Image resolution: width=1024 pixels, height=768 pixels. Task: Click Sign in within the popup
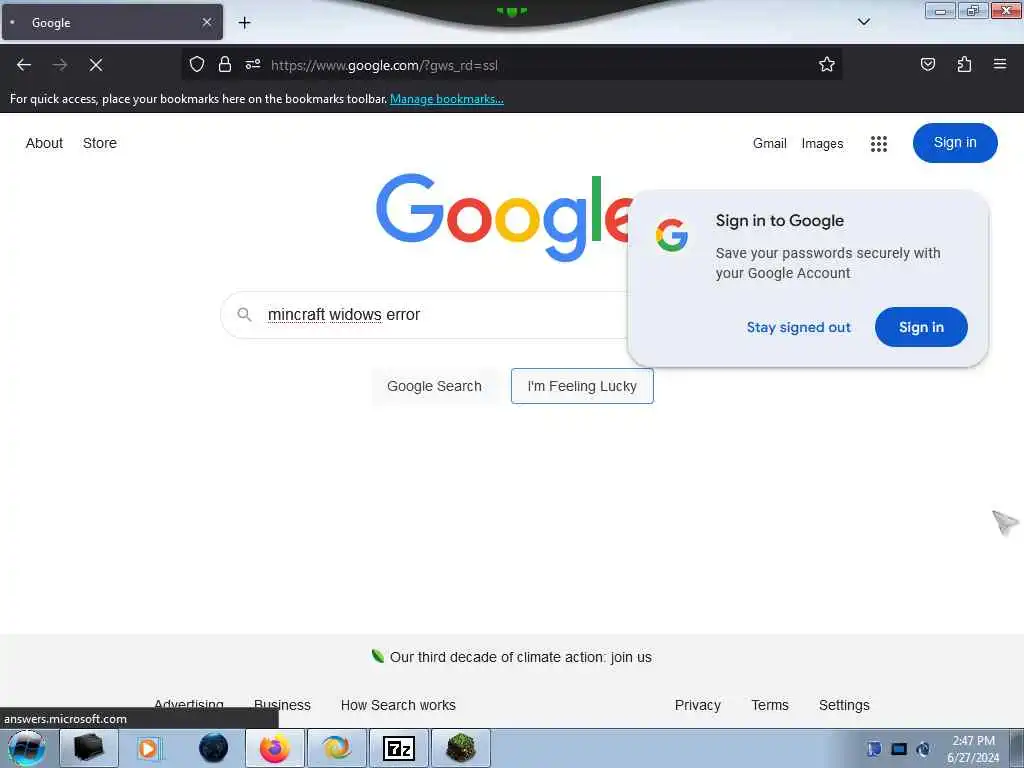tap(921, 327)
